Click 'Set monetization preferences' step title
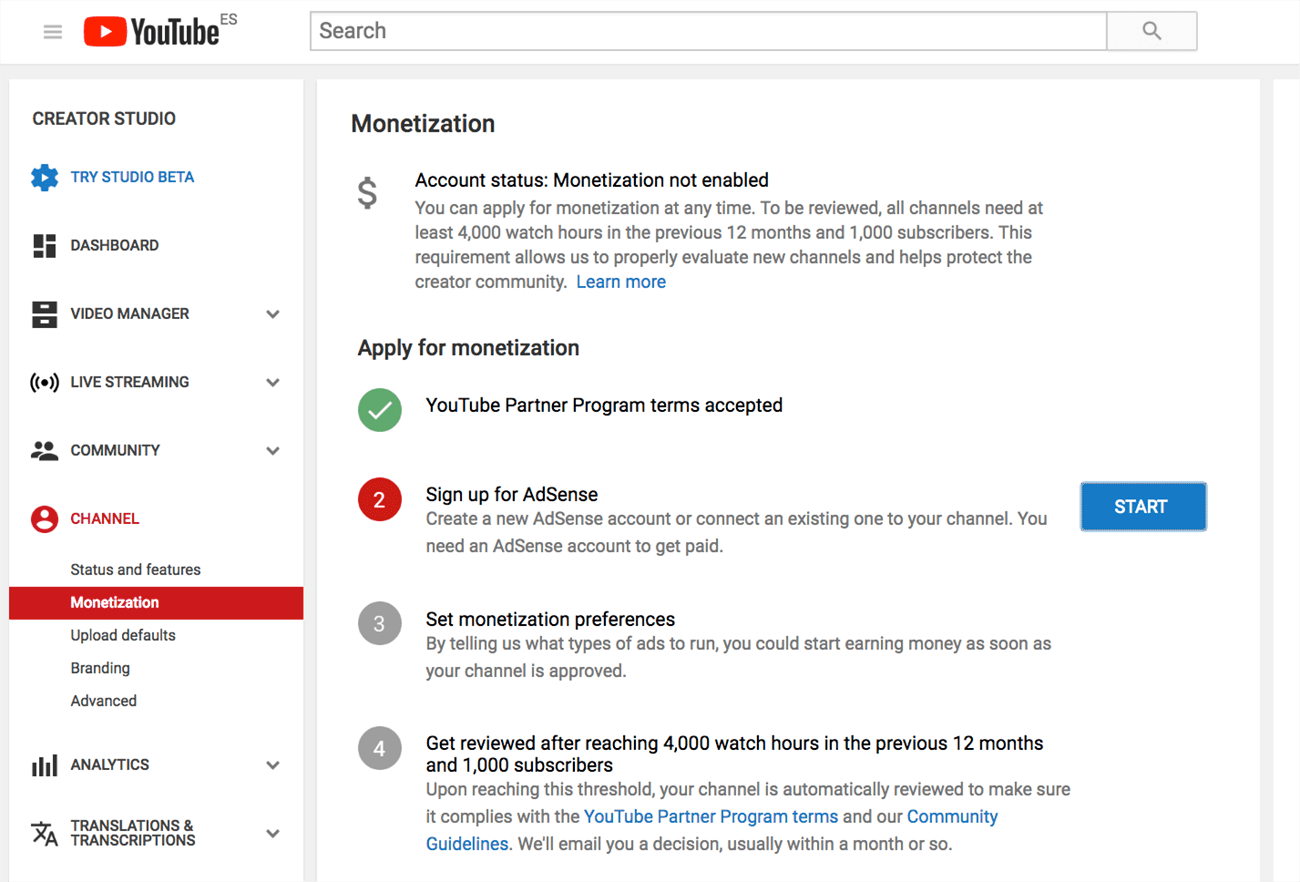 tap(550, 620)
